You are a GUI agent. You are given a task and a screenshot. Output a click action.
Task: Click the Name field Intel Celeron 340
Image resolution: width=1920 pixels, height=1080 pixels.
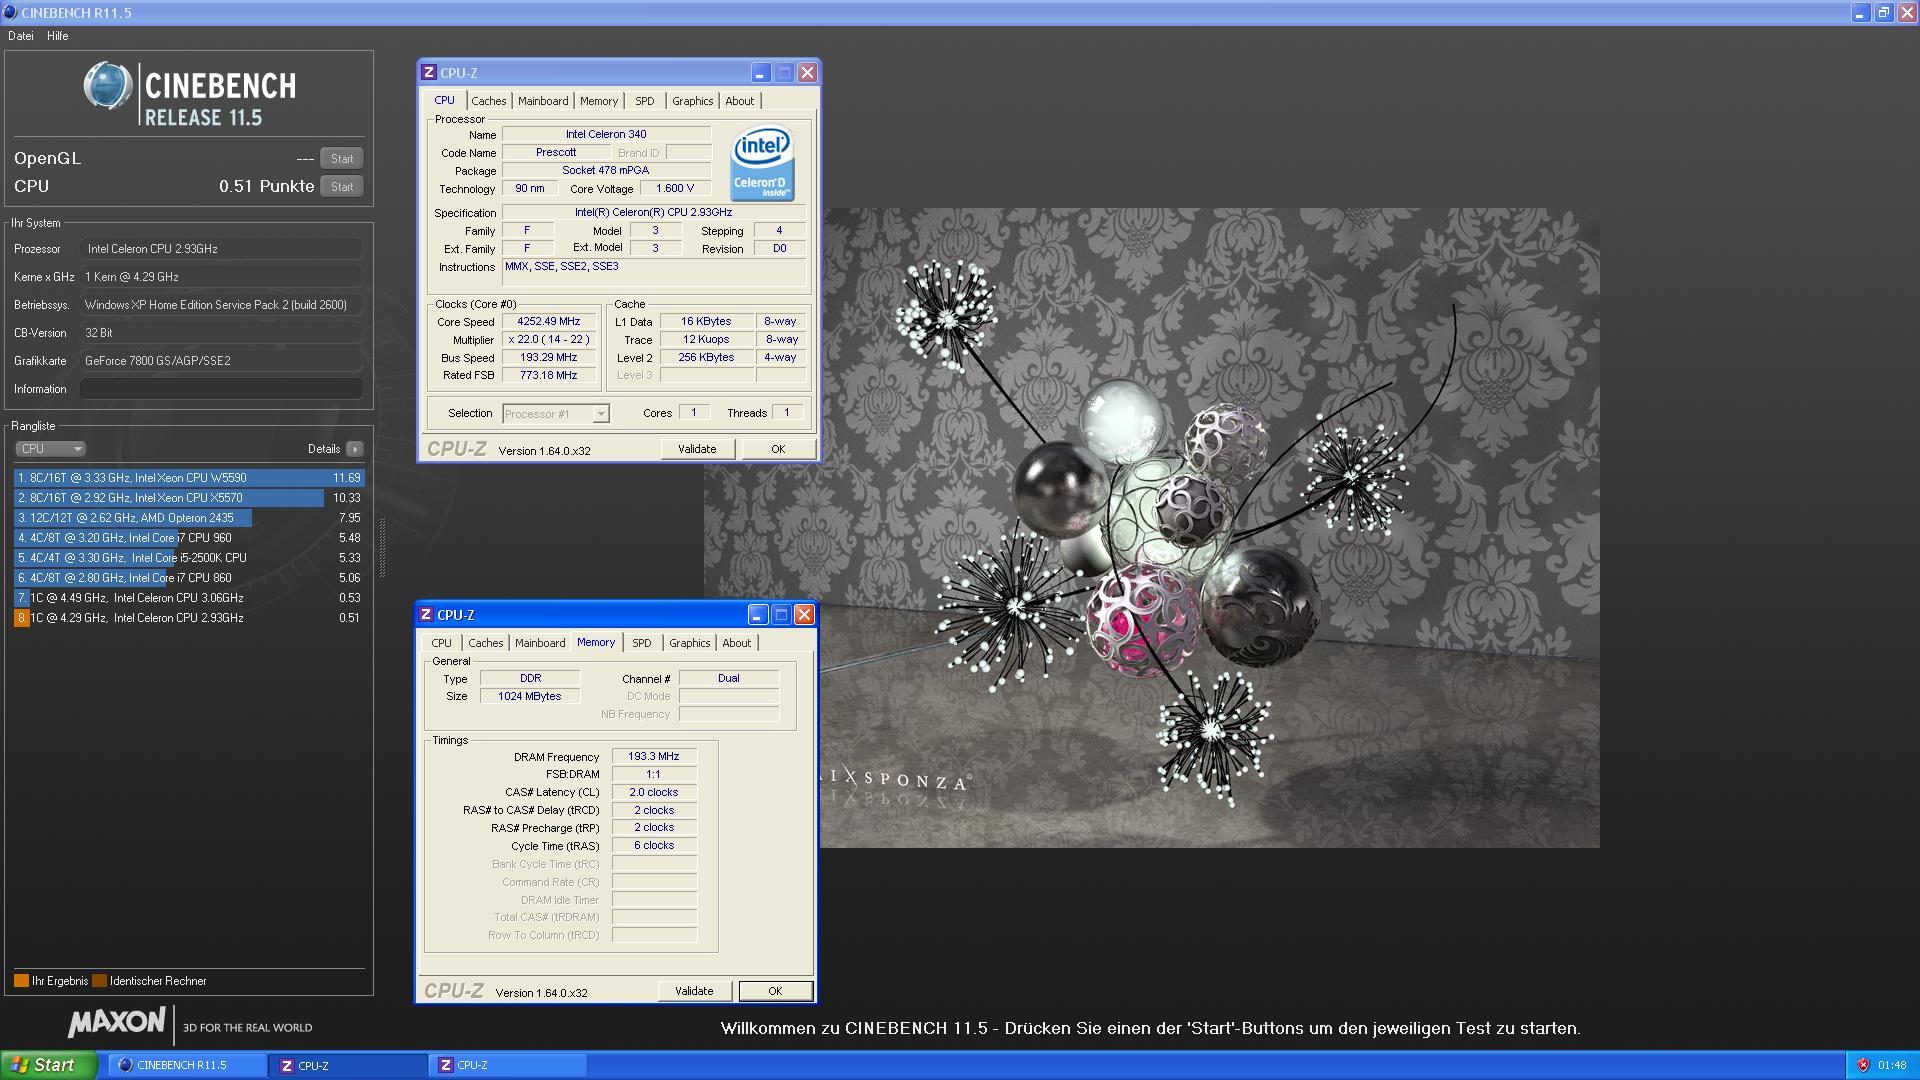click(606, 134)
